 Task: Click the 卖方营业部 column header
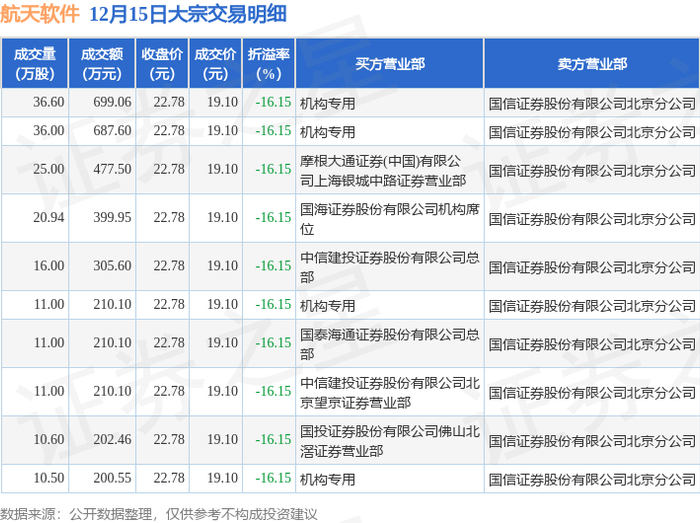592,64
